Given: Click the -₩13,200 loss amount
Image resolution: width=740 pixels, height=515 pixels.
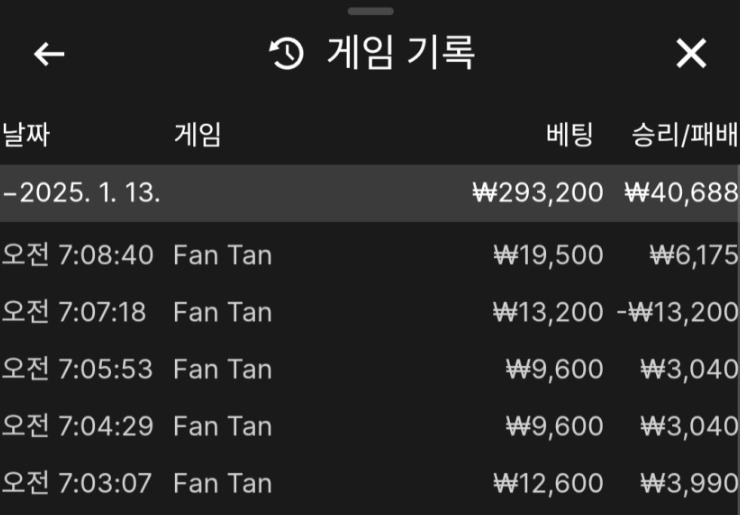Looking at the screenshot, I should [678, 312].
